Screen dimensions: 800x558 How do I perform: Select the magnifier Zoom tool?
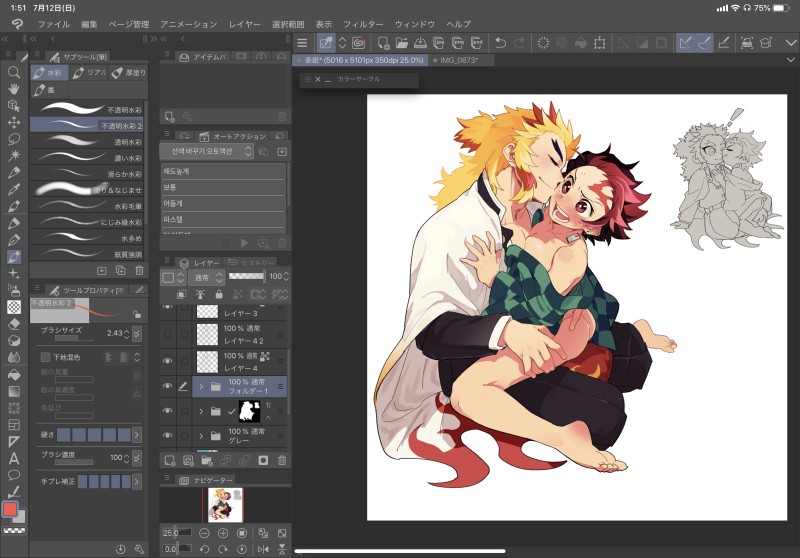pyautogui.click(x=14, y=72)
